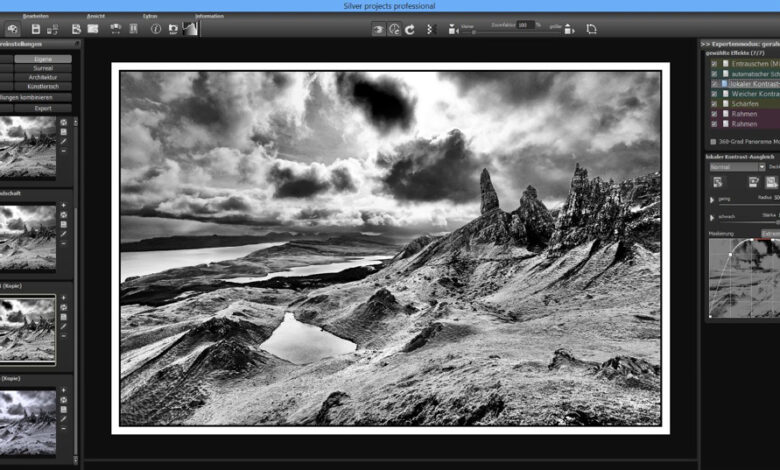Select the Architektur preset category
780x470 pixels.
pos(43,77)
